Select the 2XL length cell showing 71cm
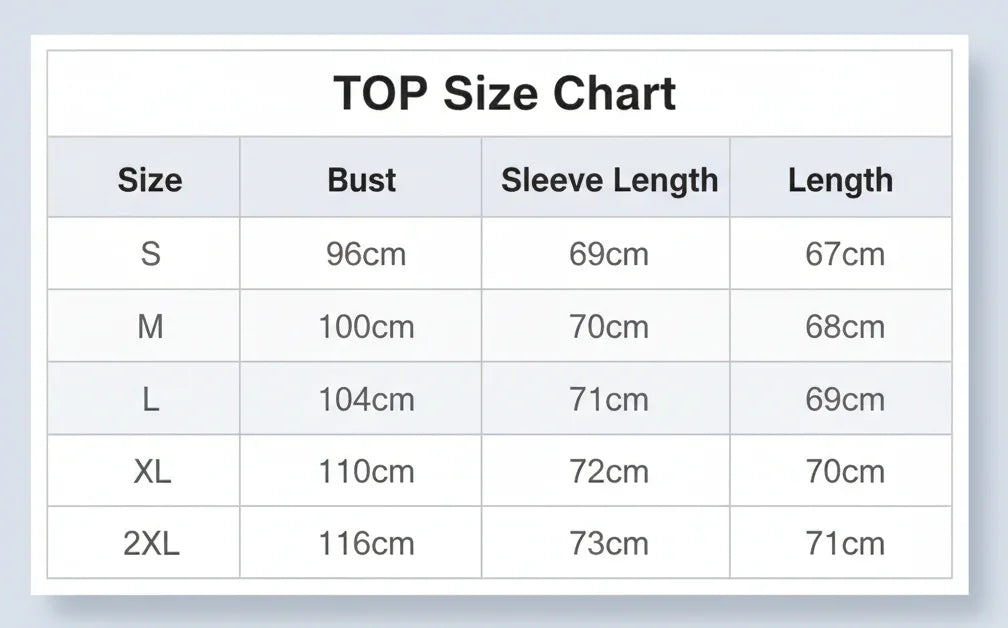Viewport: 1008px width, 628px height. [x=845, y=544]
